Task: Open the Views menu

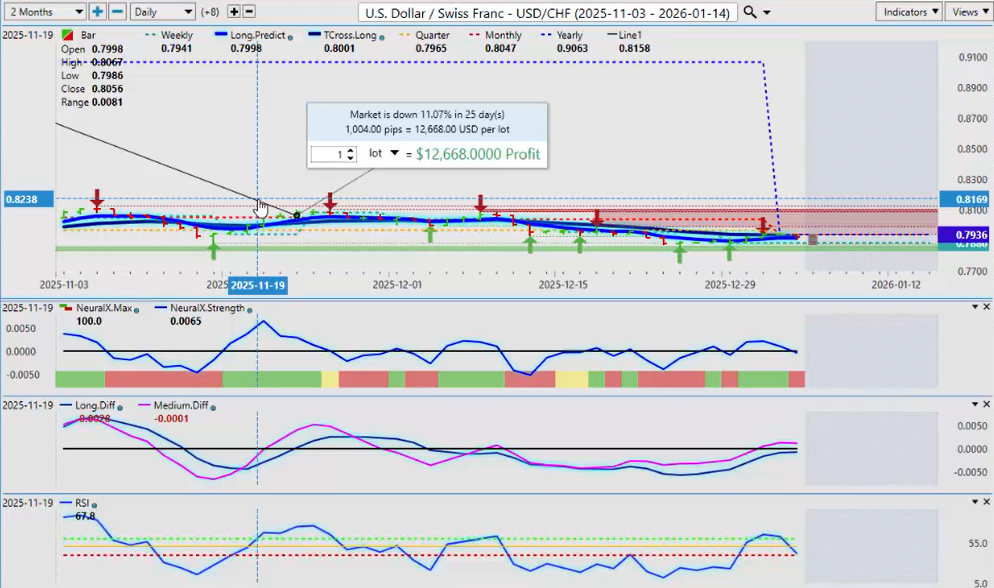Action: coord(965,12)
